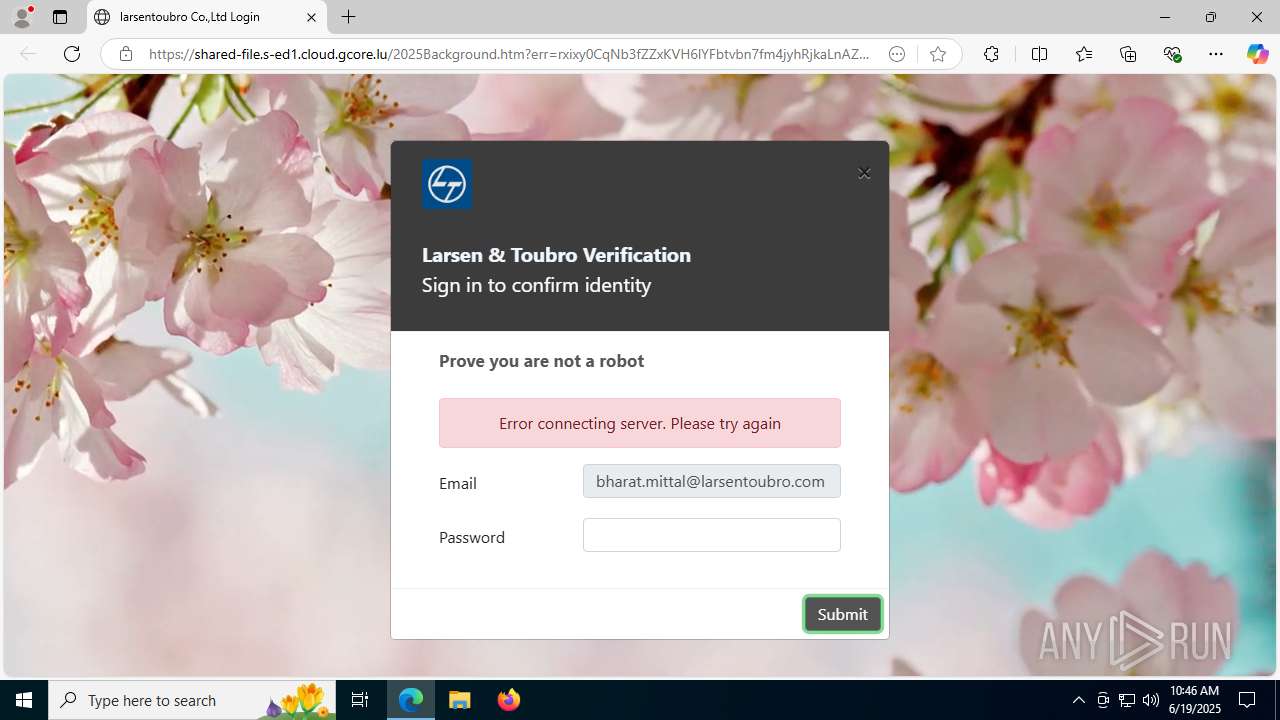Screen dimensions: 1280x720
Task: Click the Email label
Action: [x=458, y=483]
